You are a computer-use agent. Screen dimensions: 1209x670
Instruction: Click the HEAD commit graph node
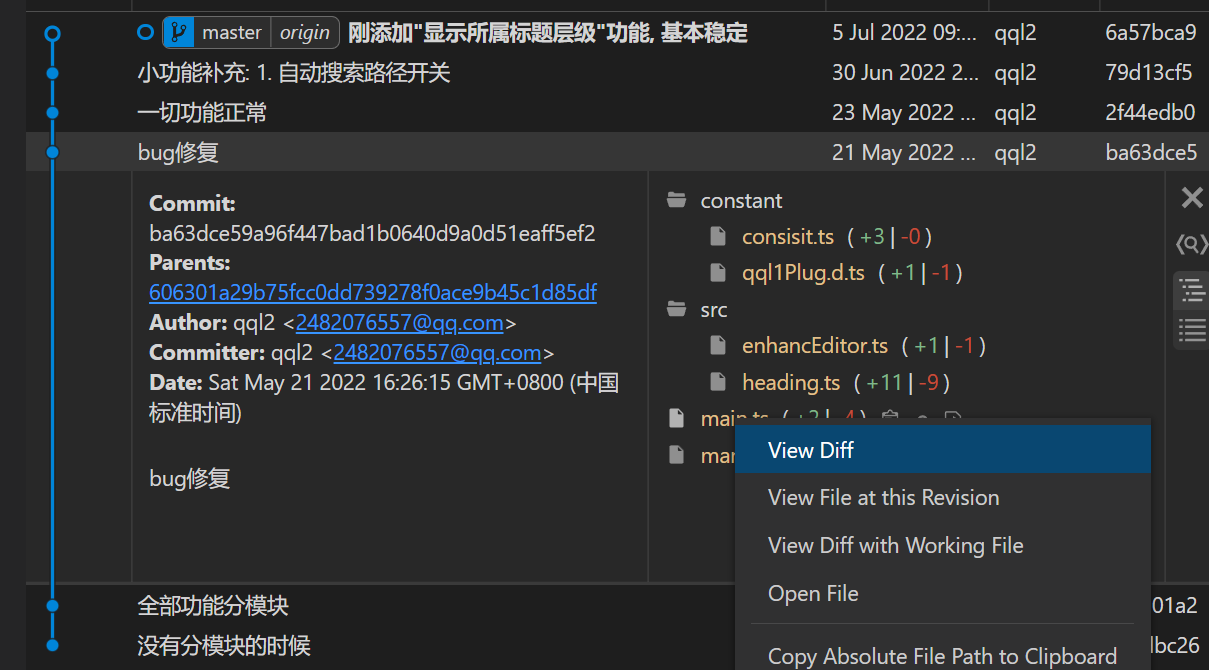pyautogui.click(x=52, y=33)
